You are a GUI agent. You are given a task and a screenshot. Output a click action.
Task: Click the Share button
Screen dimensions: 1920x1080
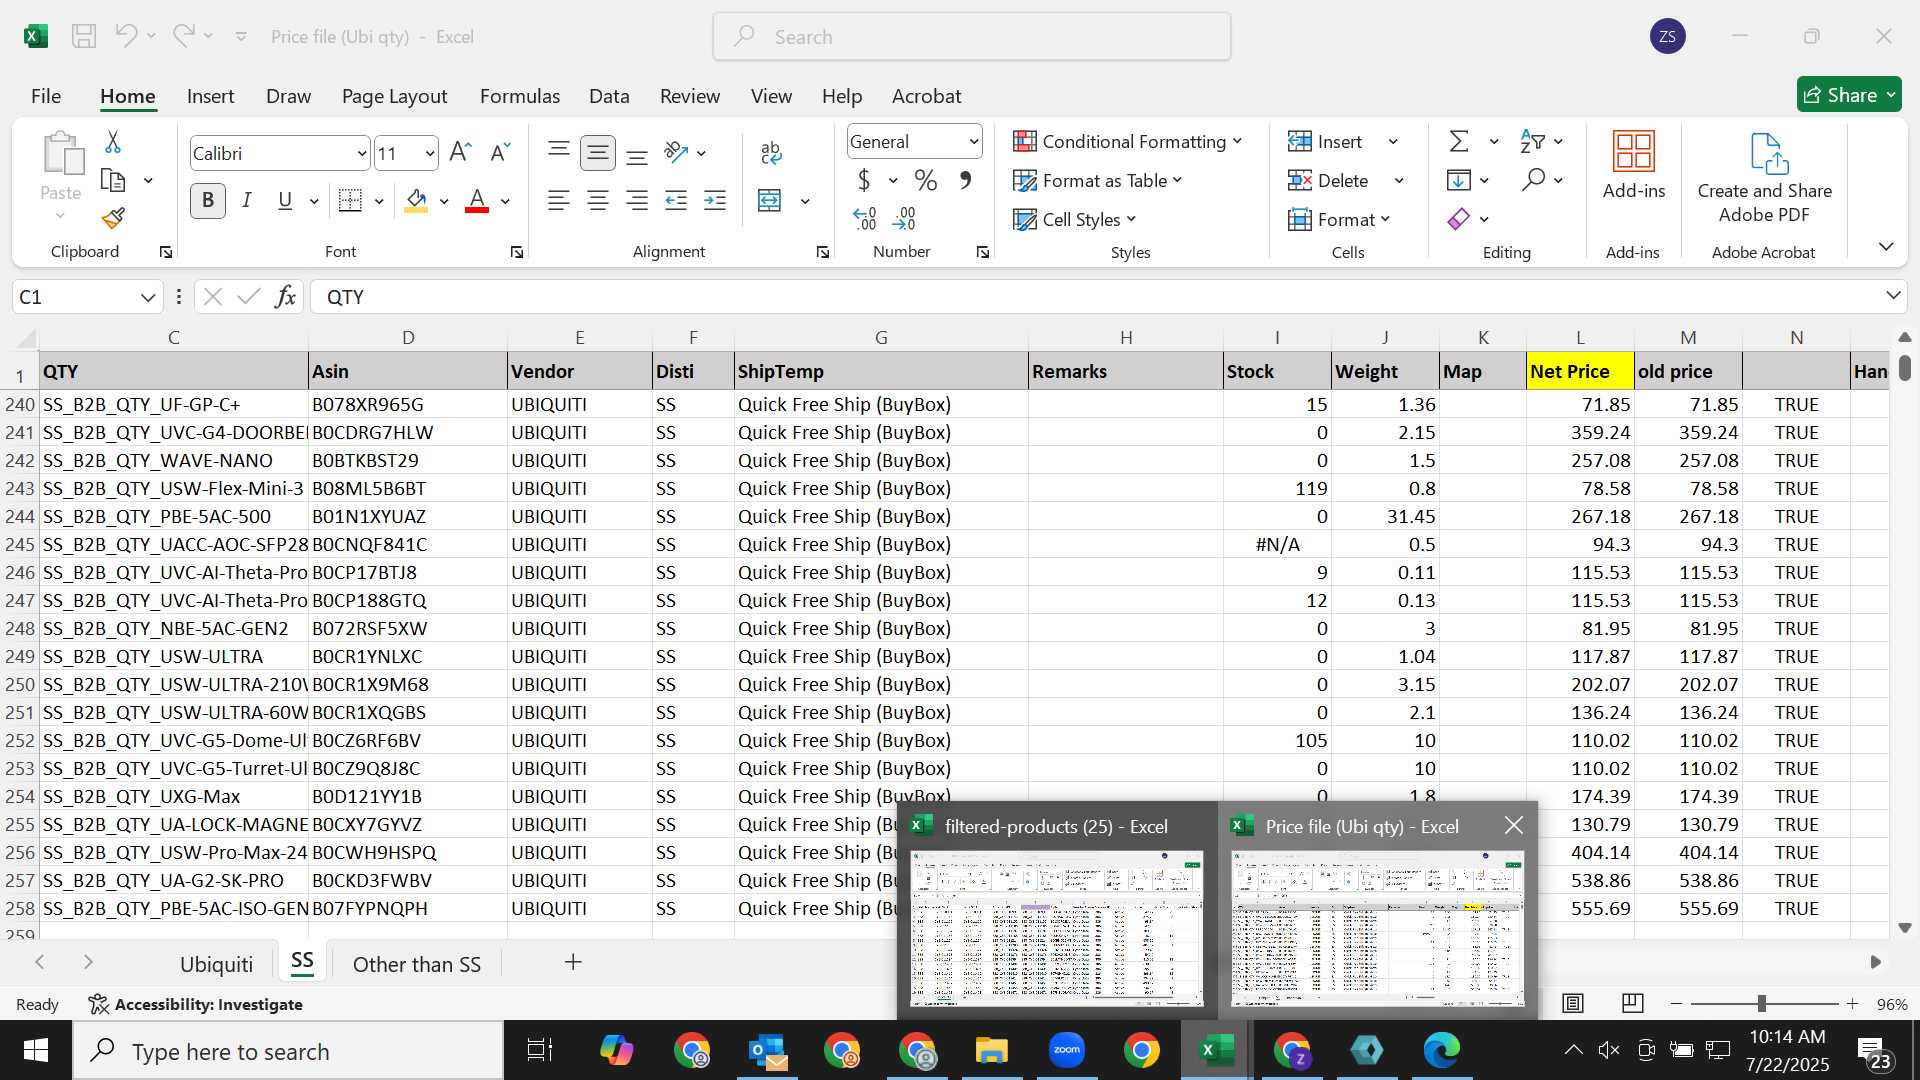(1849, 95)
